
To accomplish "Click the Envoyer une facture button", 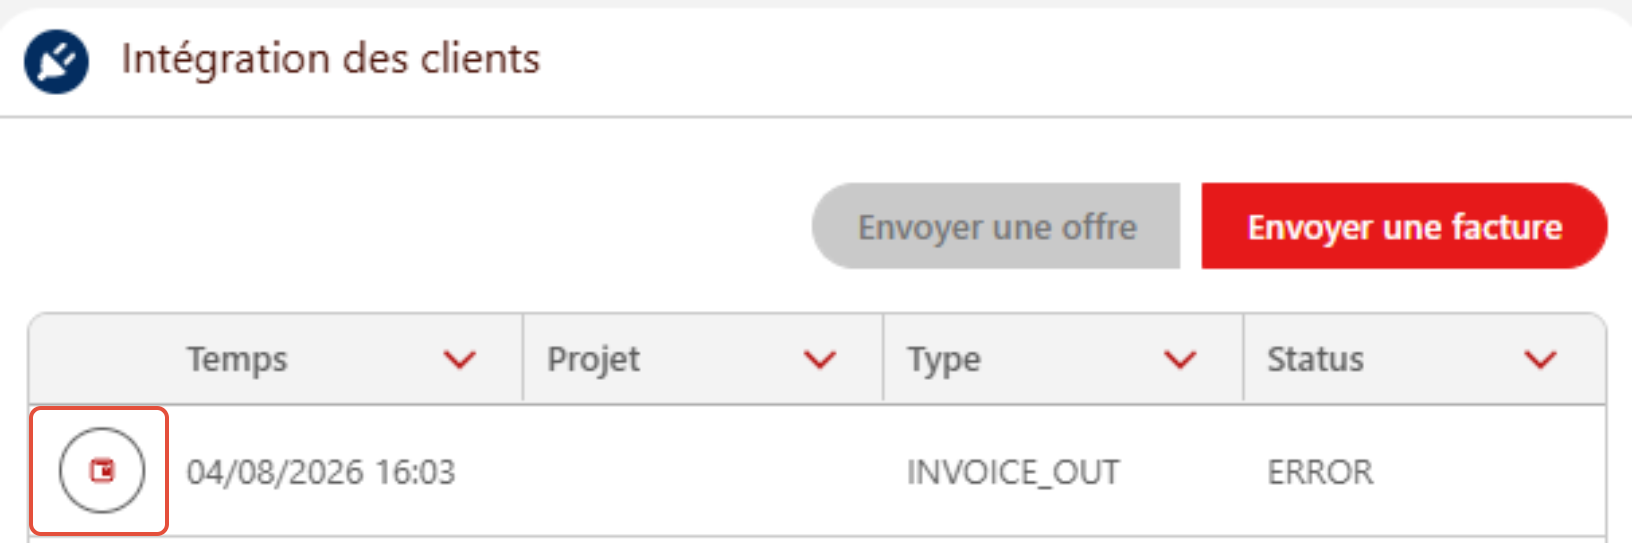I will point(1404,226).
